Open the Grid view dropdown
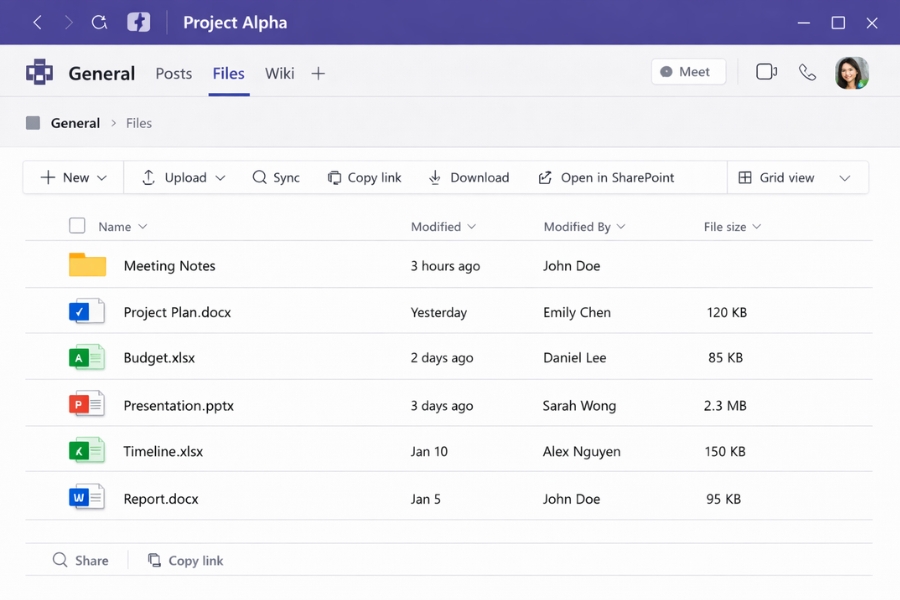 [845, 177]
